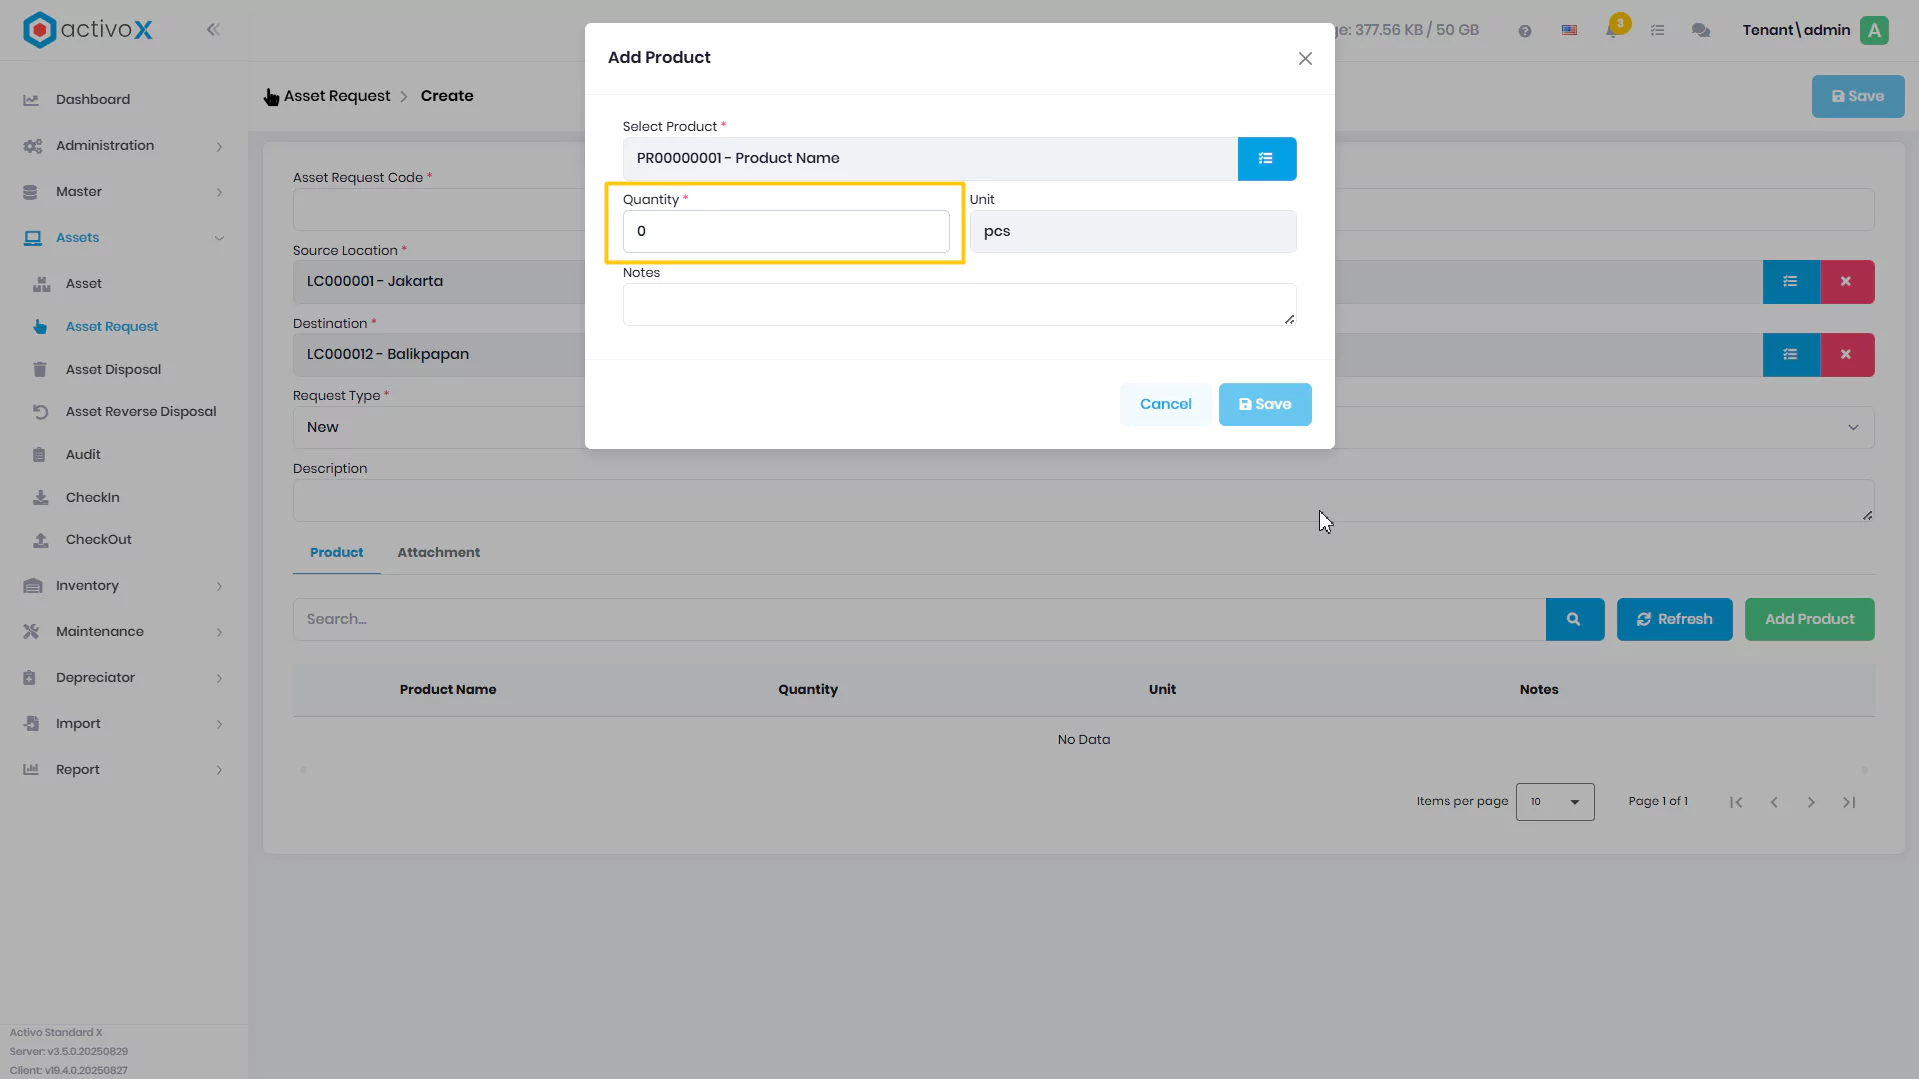Viewport: 1919px width, 1079px height.
Task: Open Tenant\admin user avatar
Action: tap(1874, 31)
